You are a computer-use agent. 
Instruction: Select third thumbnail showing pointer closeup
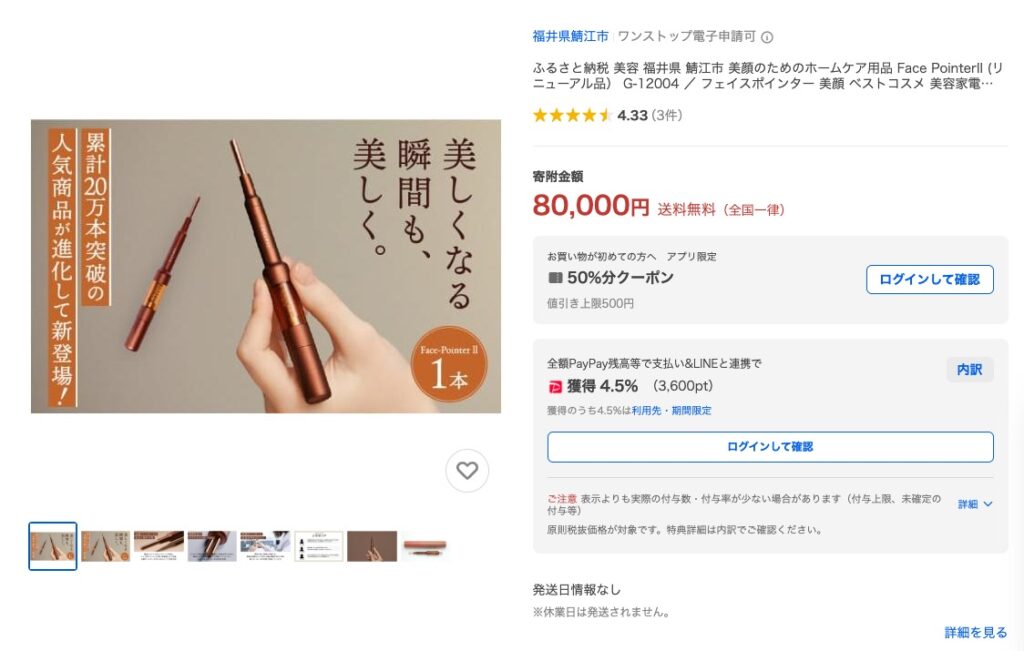click(159, 546)
